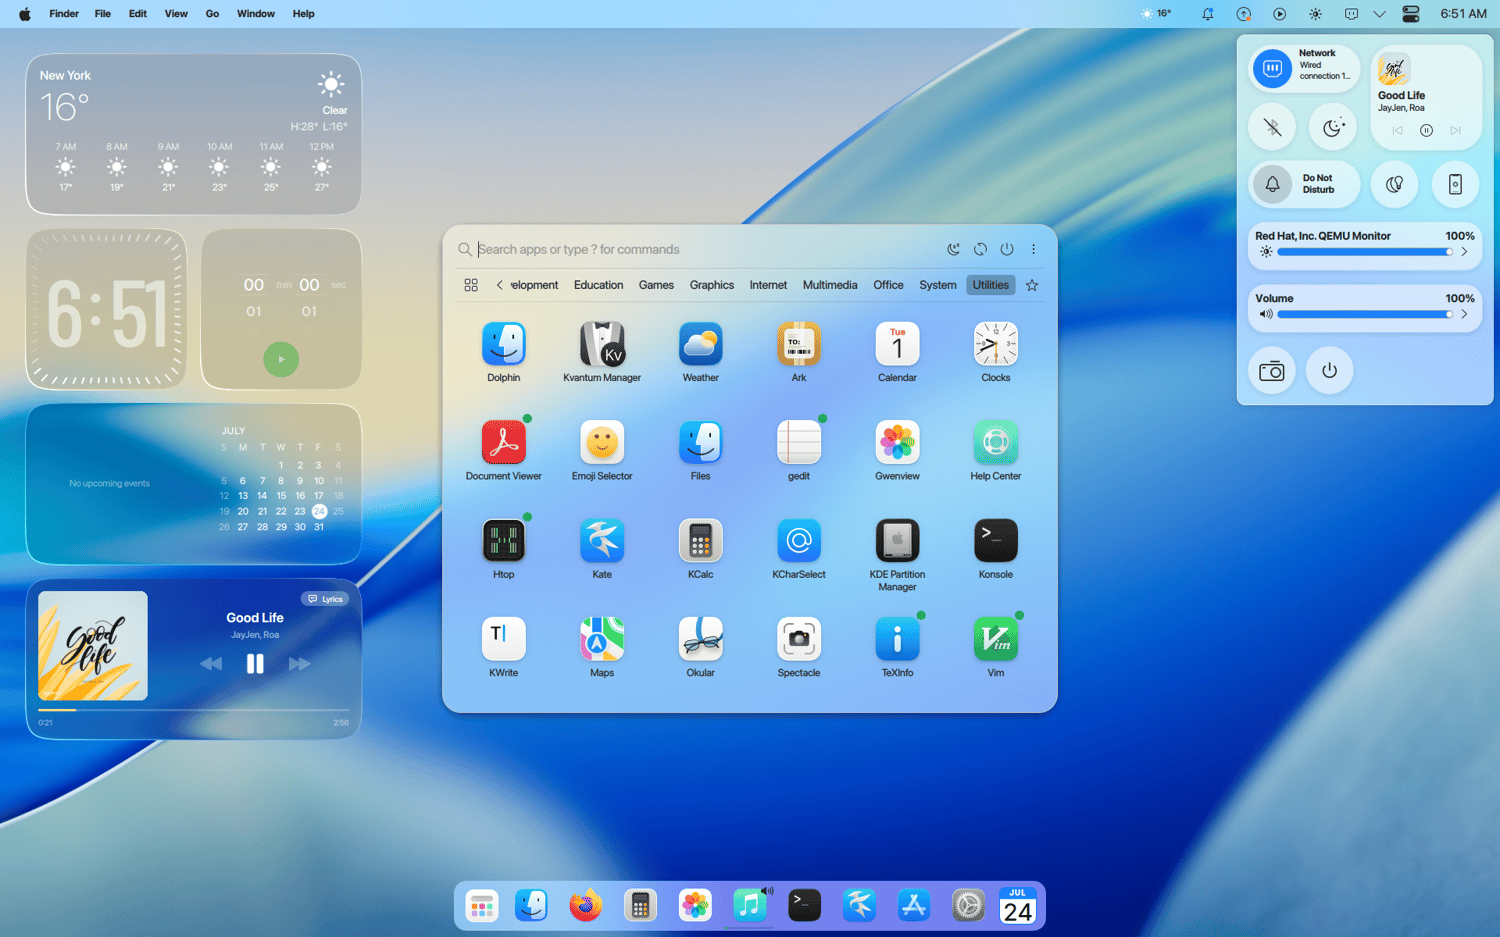Launch Gwenview image viewer
The height and width of the screenshot is (937, 1500).
(x=897, y=443)
